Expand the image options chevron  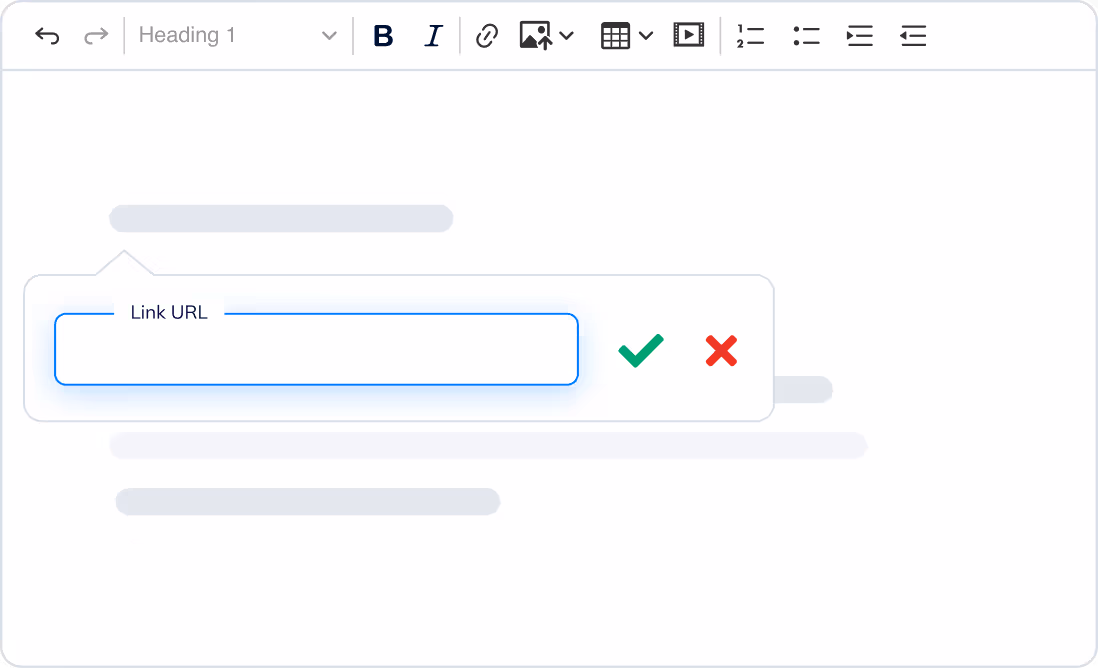point(567,36)
